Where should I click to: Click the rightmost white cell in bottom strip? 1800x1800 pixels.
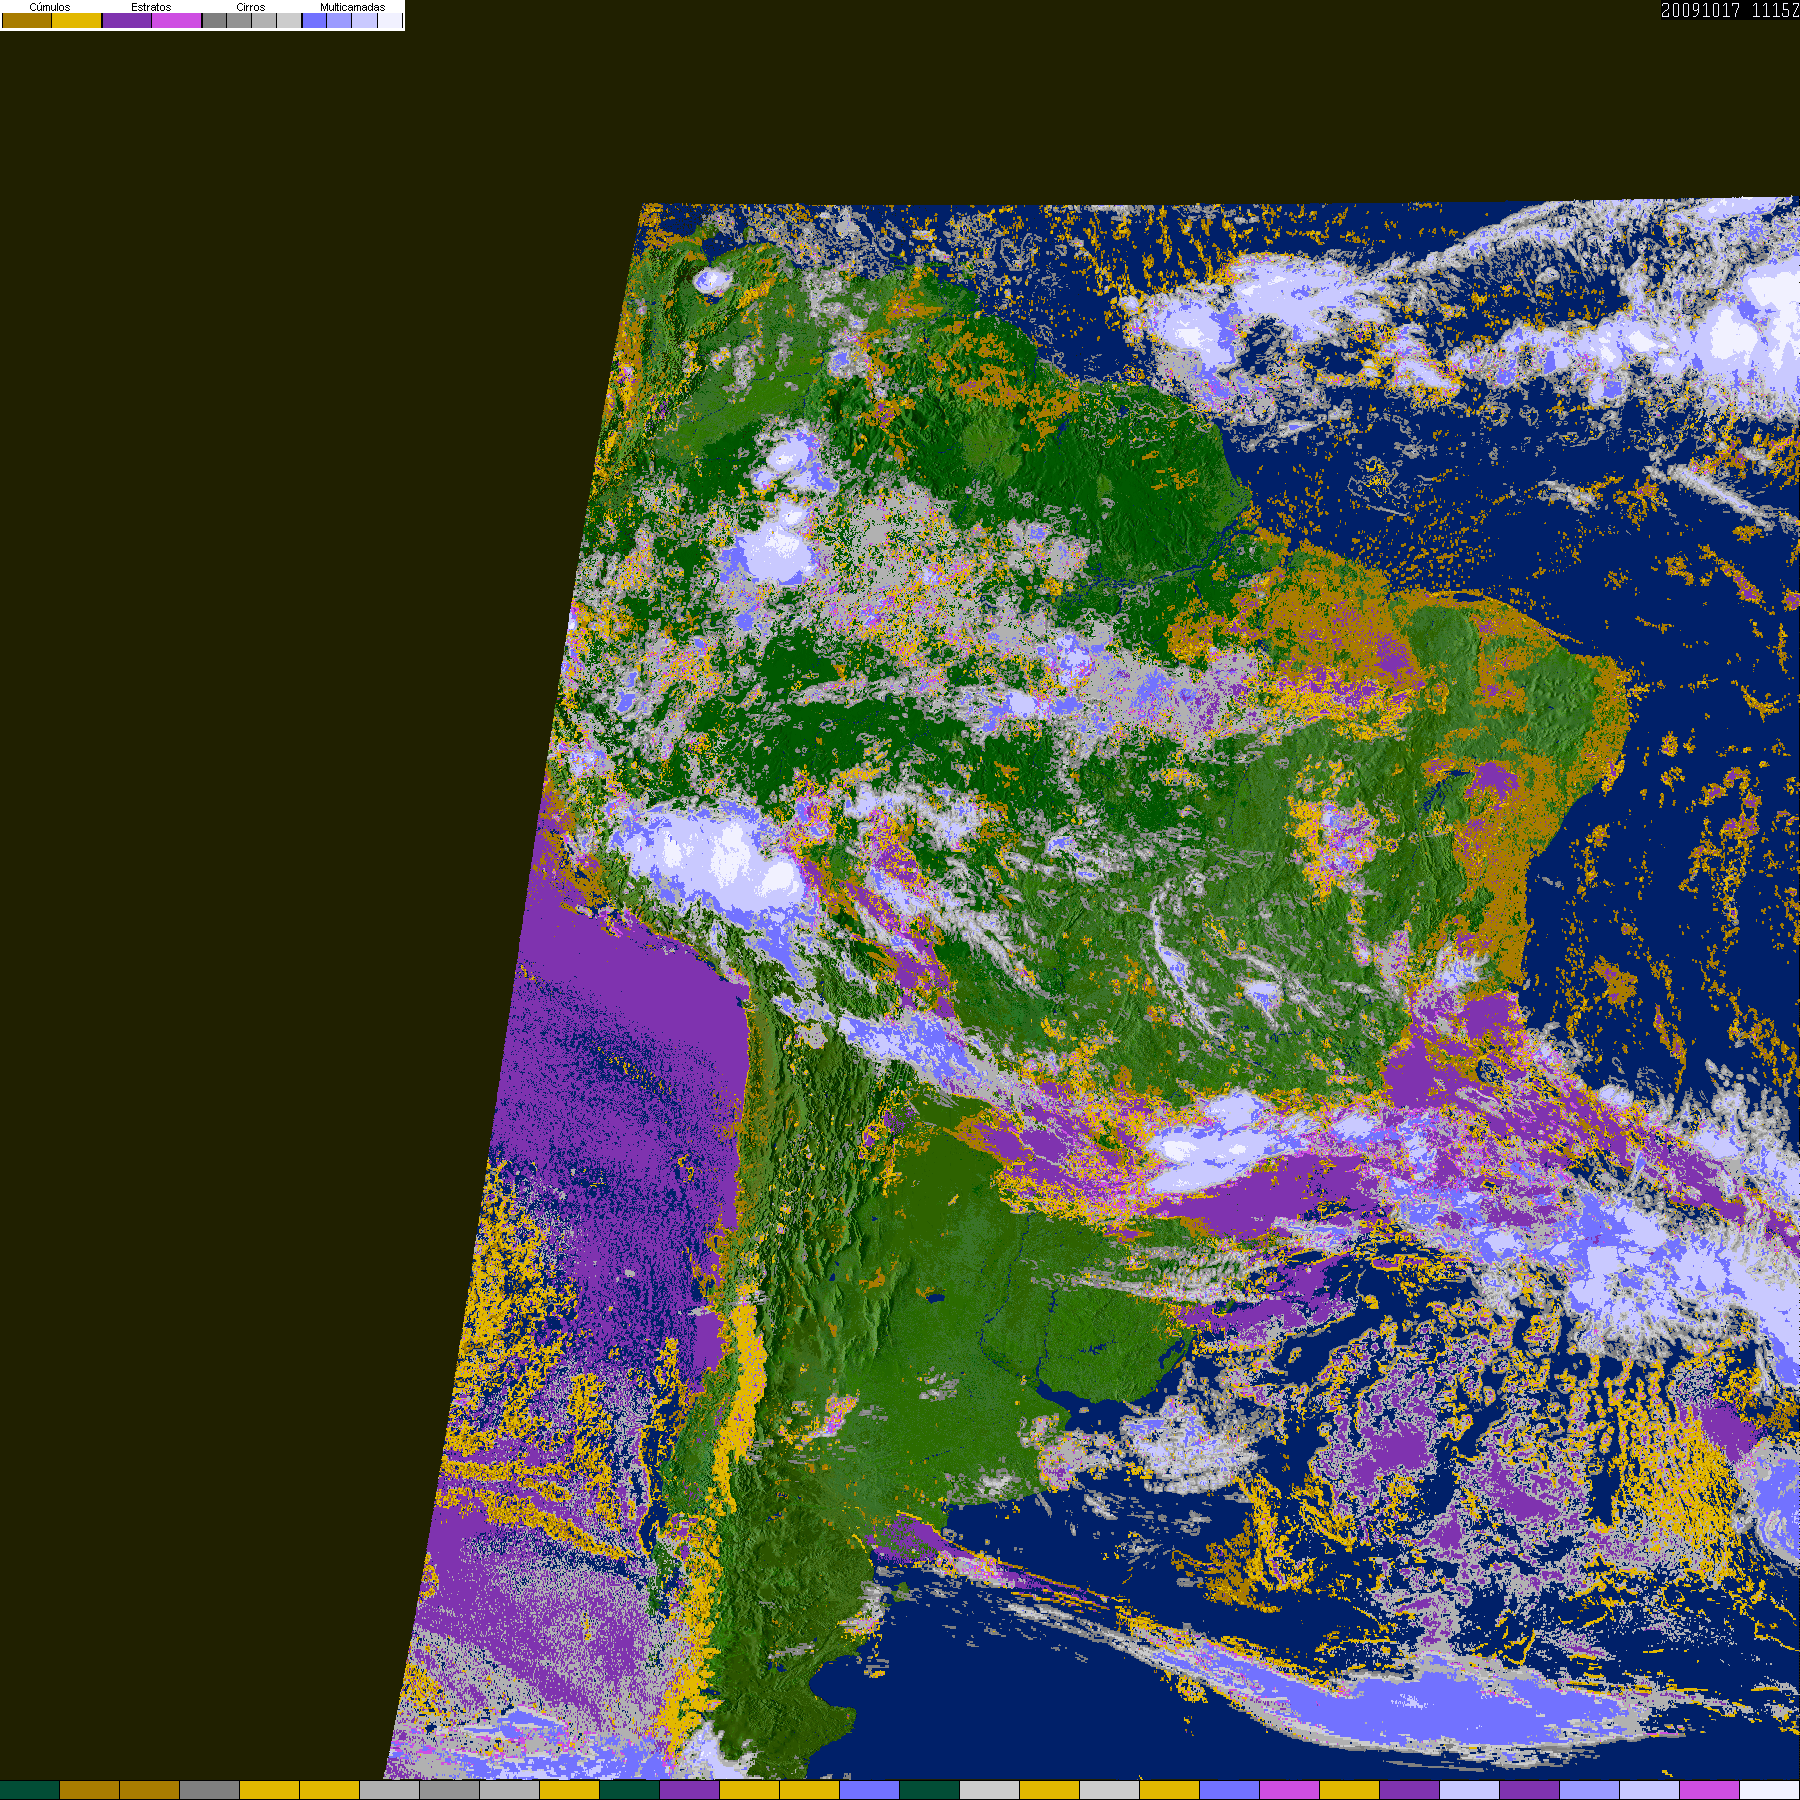(1770, 1791)
